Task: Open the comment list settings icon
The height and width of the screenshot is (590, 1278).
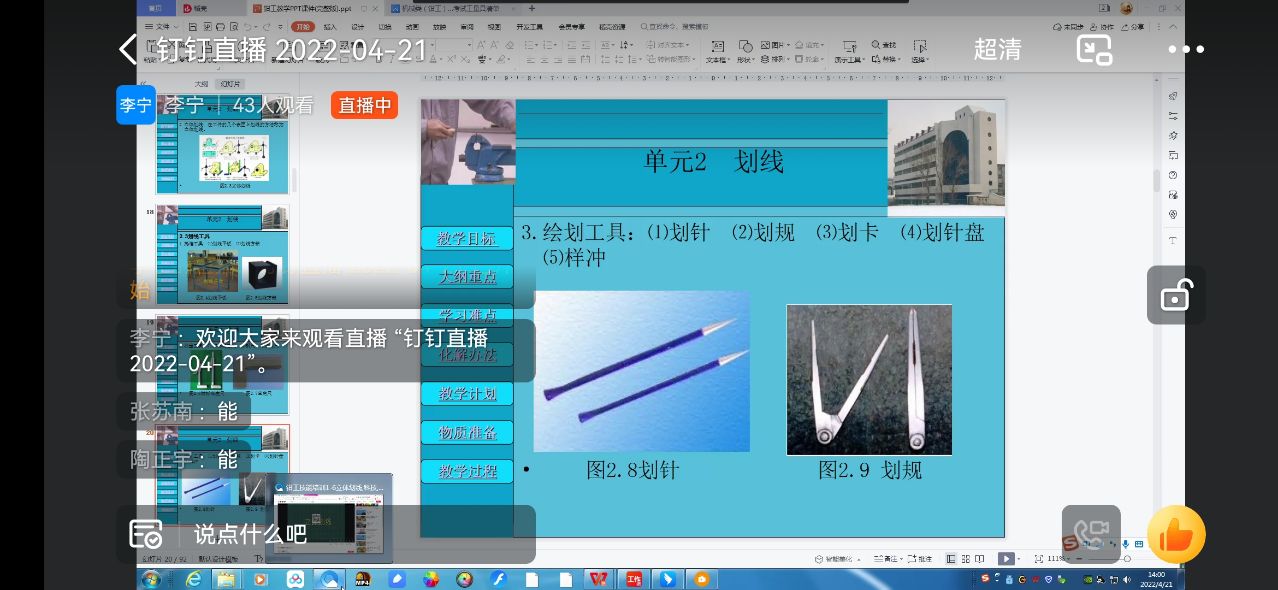Action: click(x=146, y=534)
